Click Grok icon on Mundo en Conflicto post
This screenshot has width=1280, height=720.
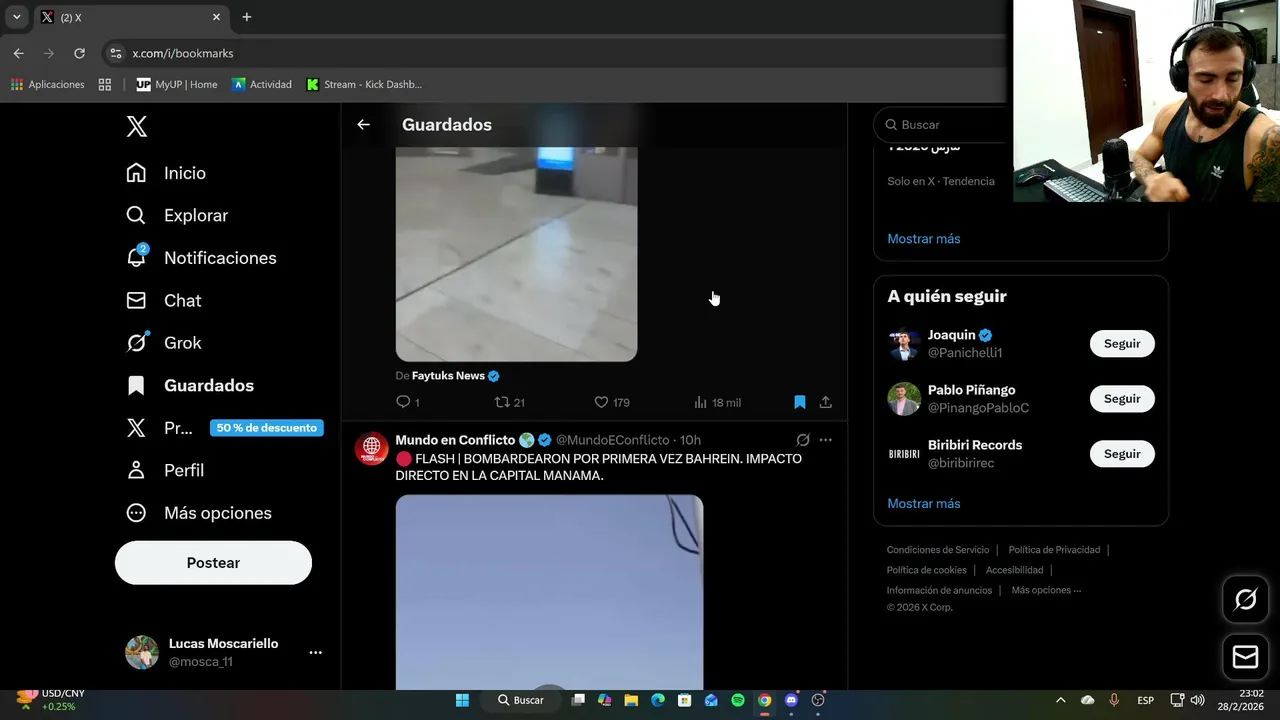tap(803, 440)
